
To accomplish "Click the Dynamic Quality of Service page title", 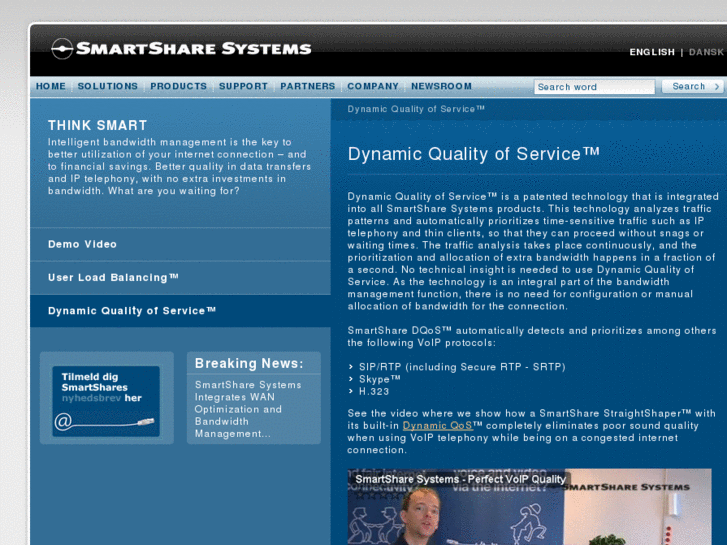I will [x=473, y=154].
